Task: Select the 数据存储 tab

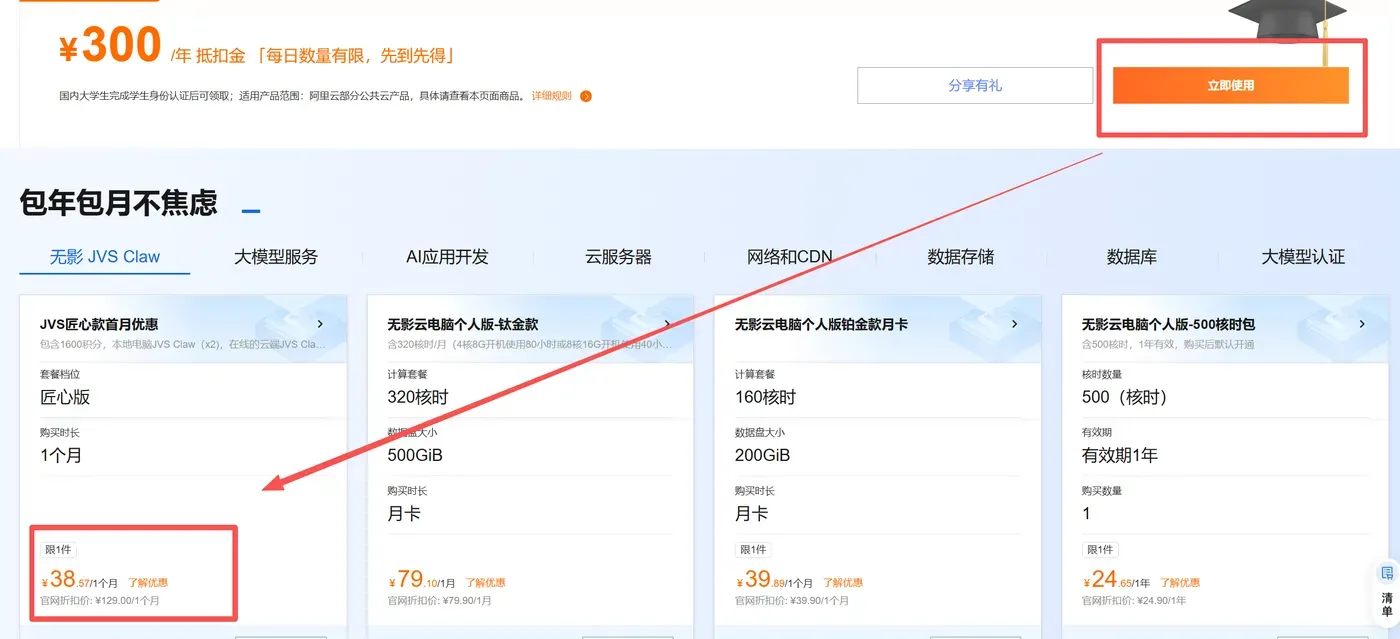Action: click(x=961, y=257)
